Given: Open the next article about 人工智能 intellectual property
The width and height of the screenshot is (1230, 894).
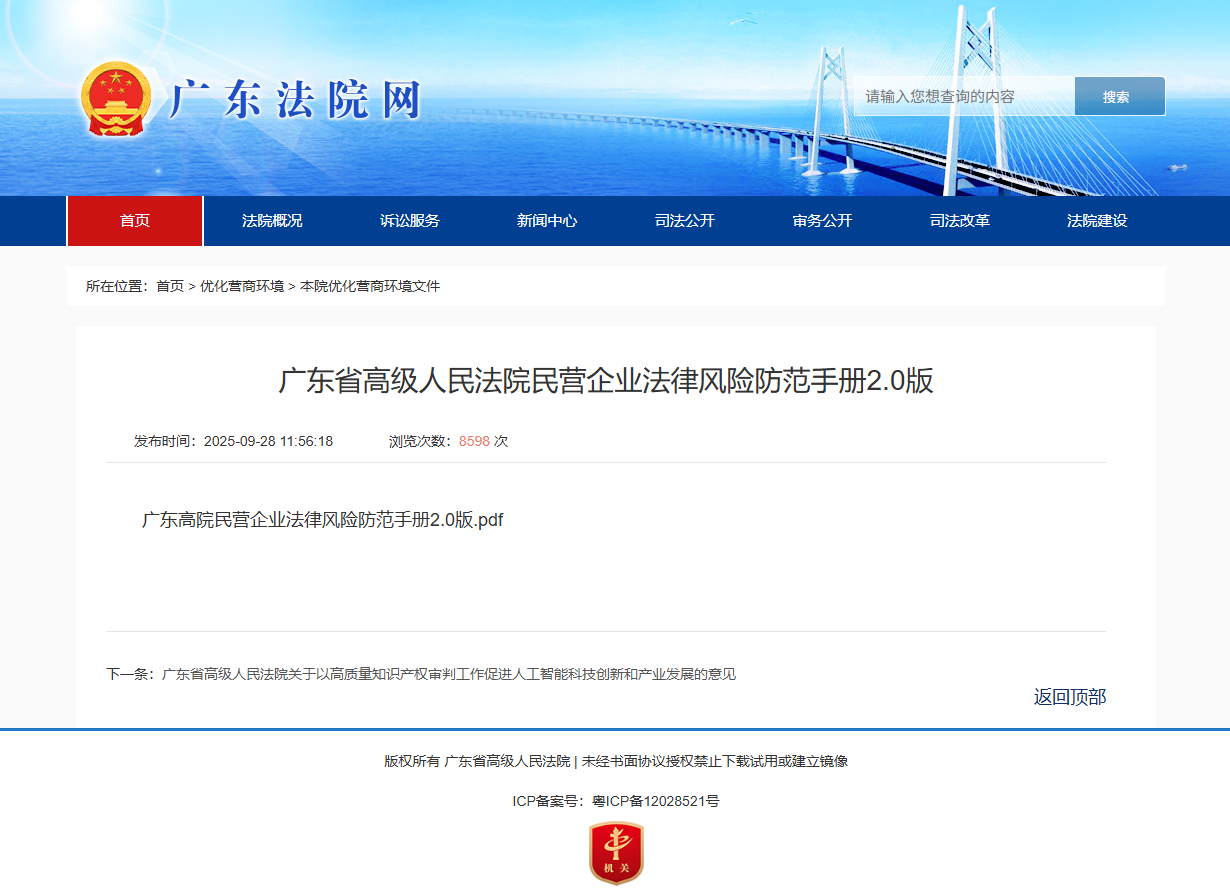Looking at the screenshot, I should point(448,674).
